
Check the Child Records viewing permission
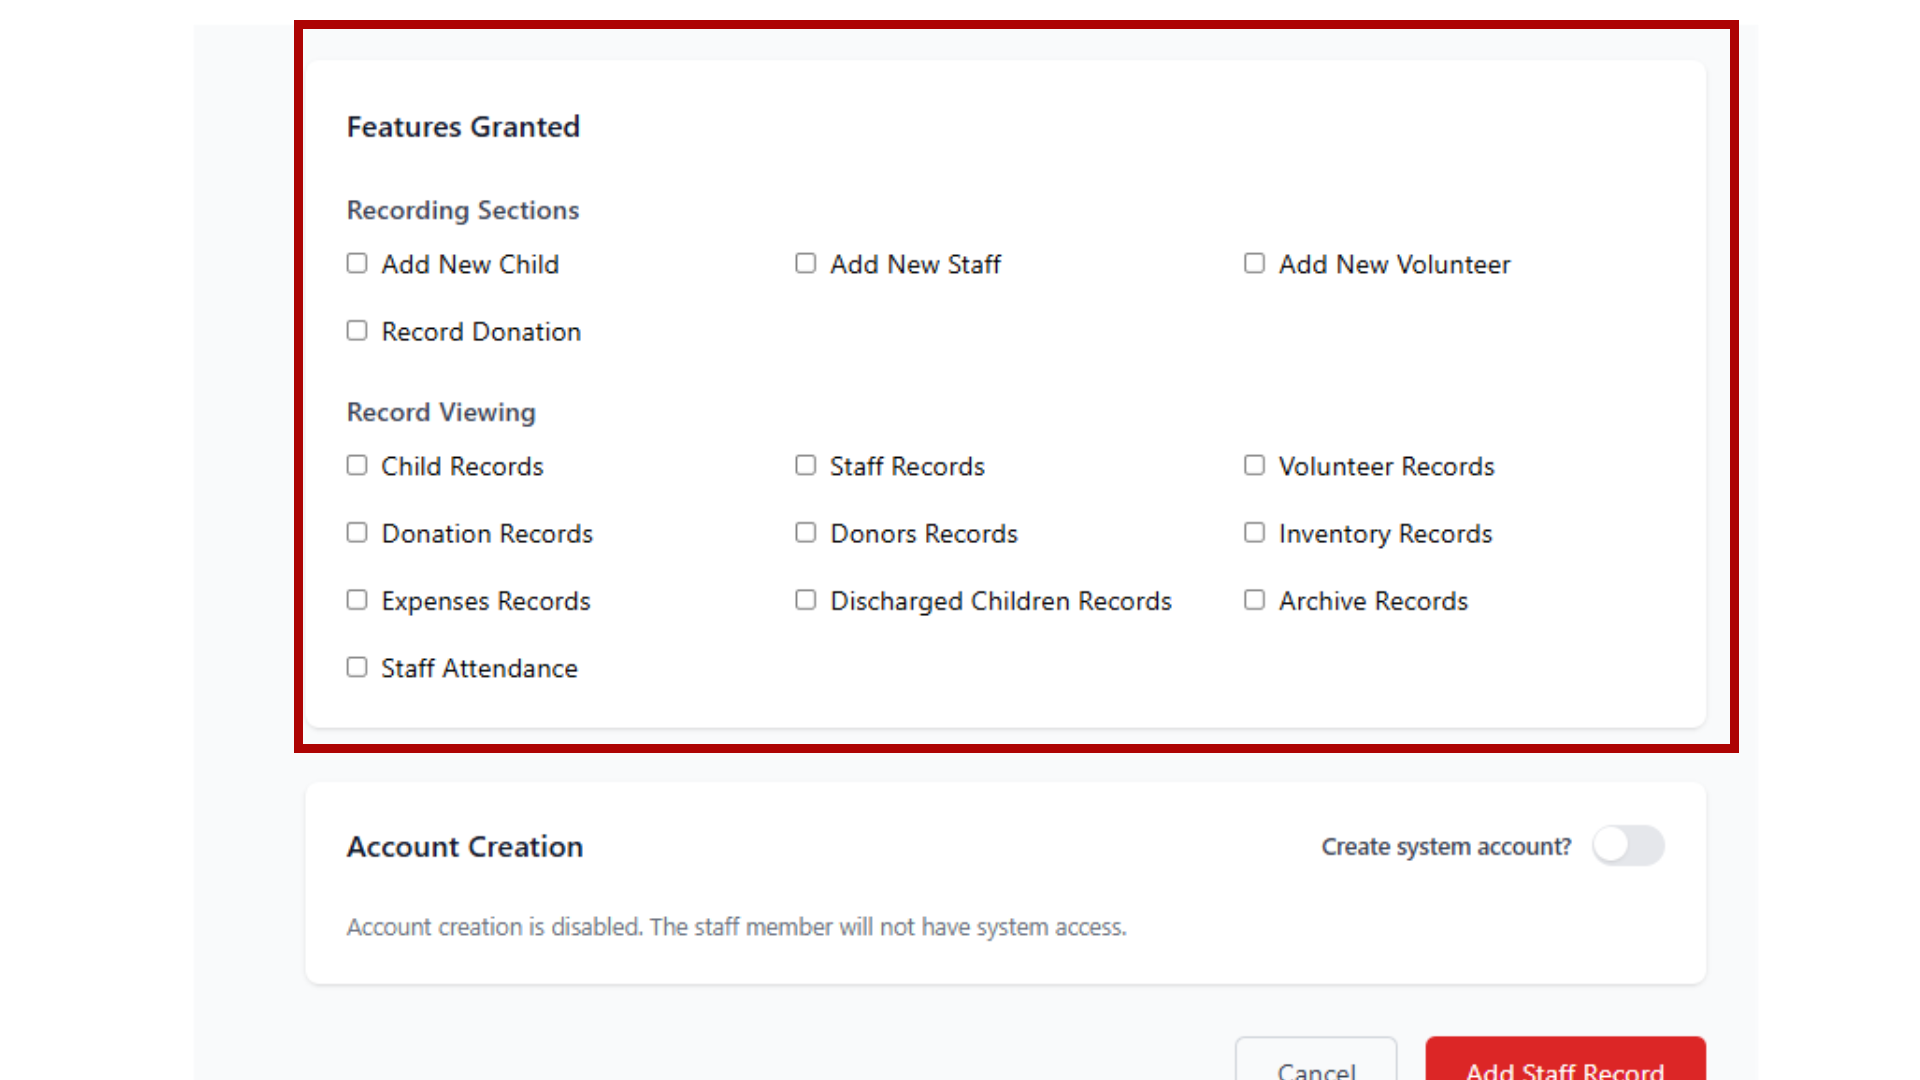(x=357, y=465)
